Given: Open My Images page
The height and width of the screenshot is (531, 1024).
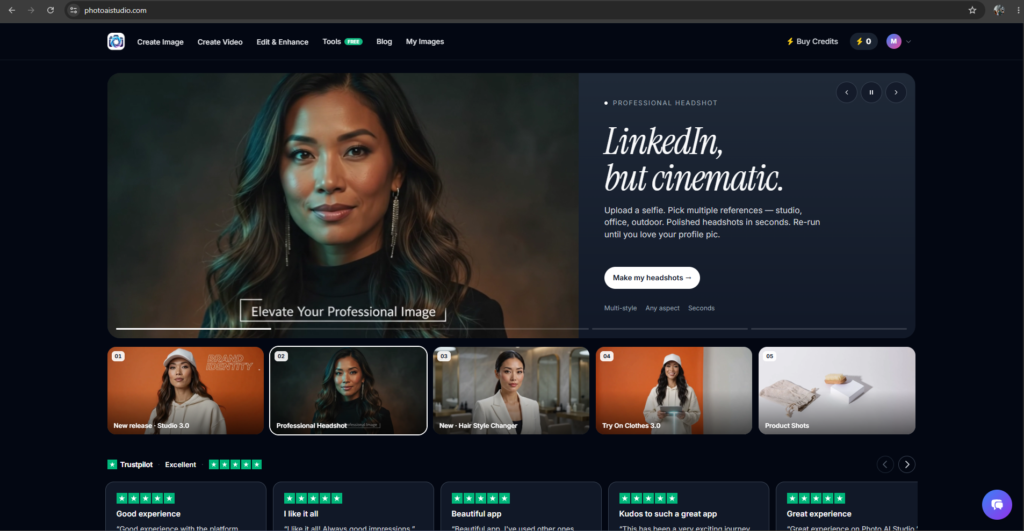Looking at the screenshot, I should point(424,41).
